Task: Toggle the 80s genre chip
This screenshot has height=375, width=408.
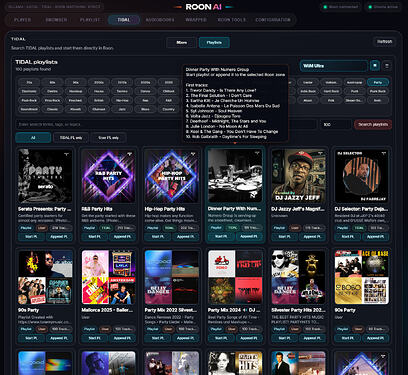Action: [52, 82]
